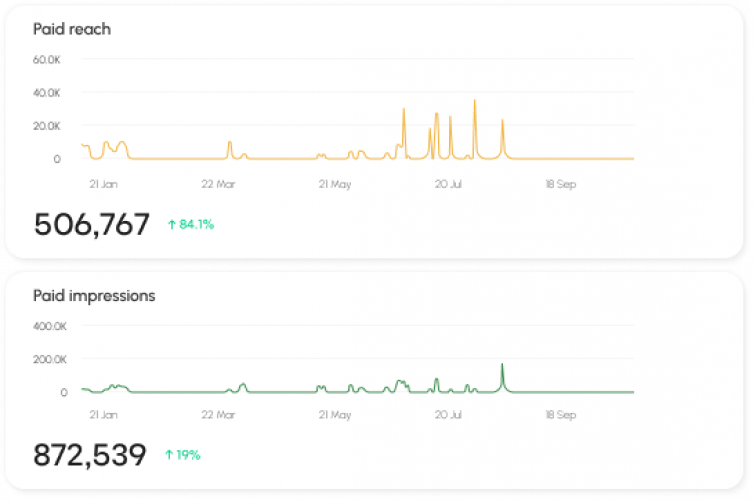
Task: Click the 20.0K y-axis label in Paid reach
Action: coord(47,126)
